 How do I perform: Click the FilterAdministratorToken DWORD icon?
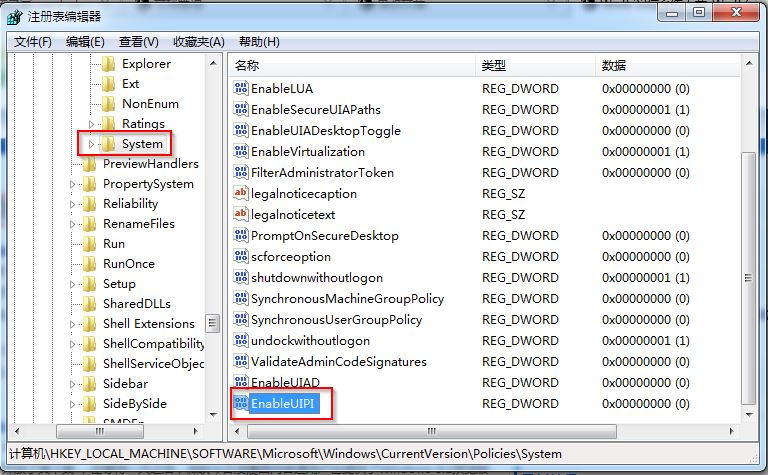tap(240, 172)
